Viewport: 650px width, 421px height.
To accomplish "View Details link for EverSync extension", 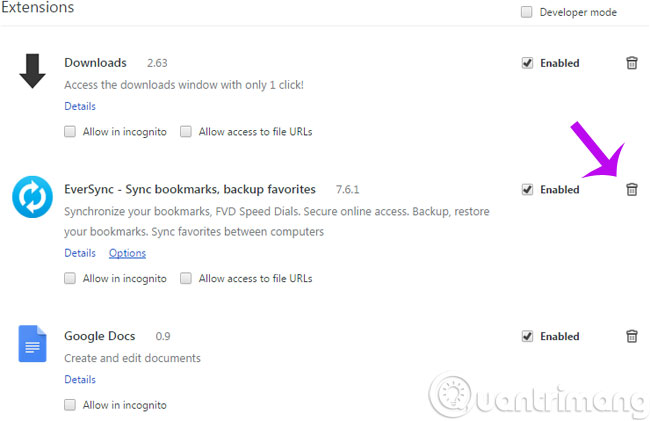I will [x=80, y=253].
